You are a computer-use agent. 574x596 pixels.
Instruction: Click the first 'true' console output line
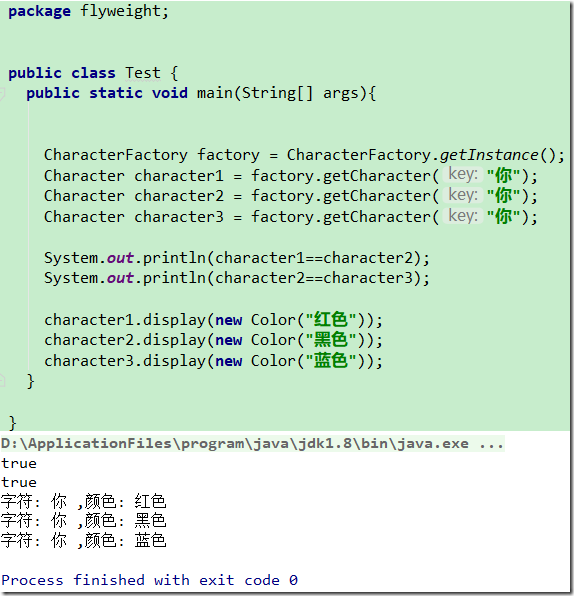(19, 463)
